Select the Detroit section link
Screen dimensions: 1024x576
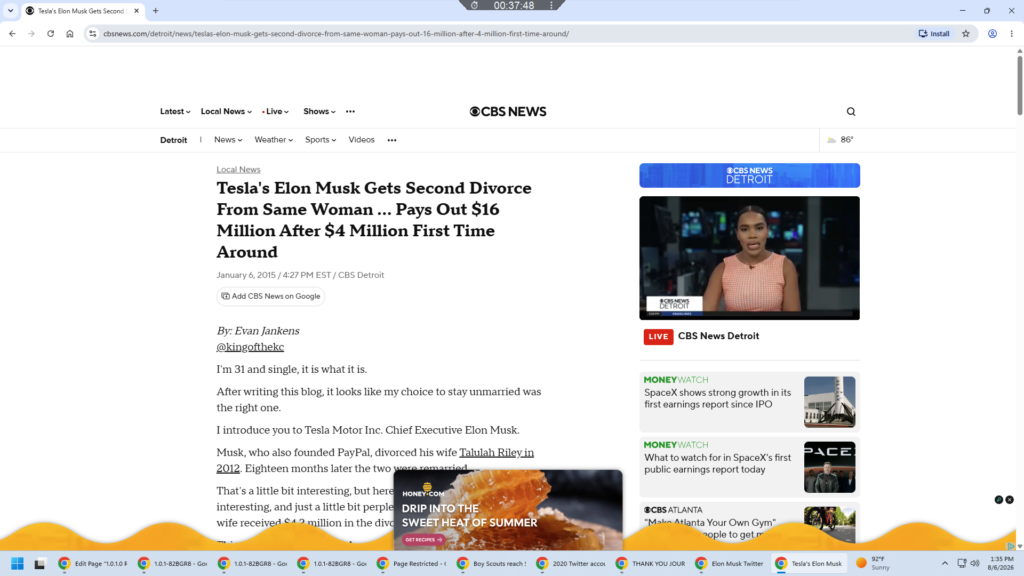174,140
